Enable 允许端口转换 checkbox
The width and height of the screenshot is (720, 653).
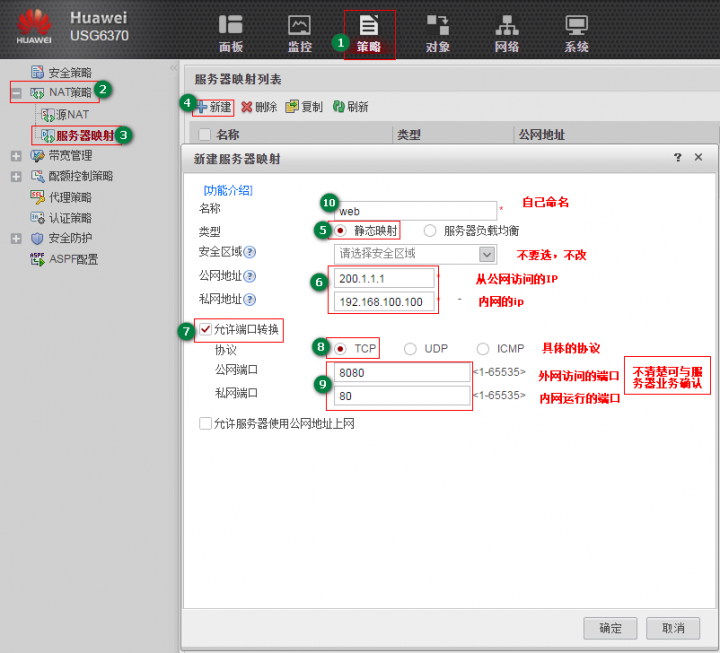(x=206, y=329)
